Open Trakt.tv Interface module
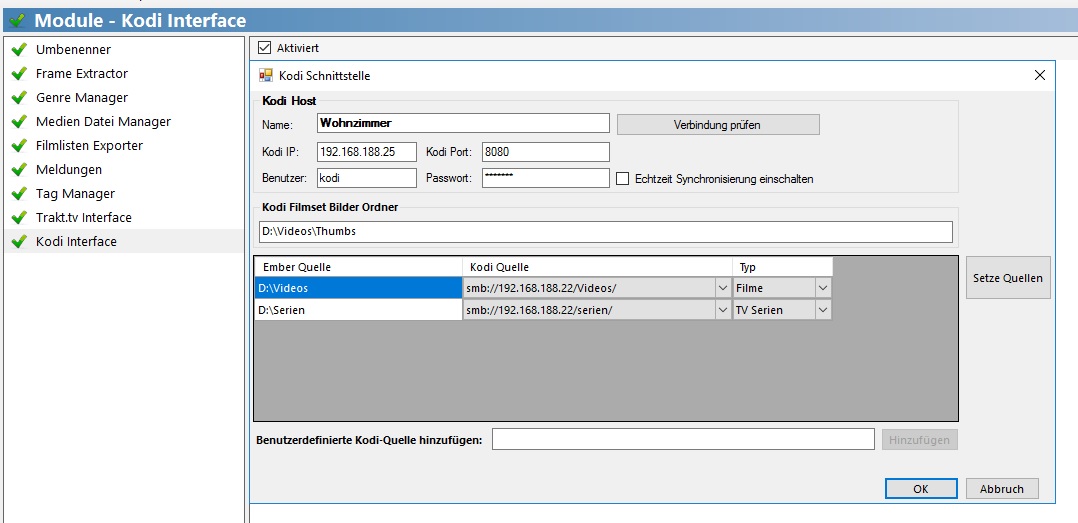The height and width of the screenshot is (523, 1078). tap(124, 217)
